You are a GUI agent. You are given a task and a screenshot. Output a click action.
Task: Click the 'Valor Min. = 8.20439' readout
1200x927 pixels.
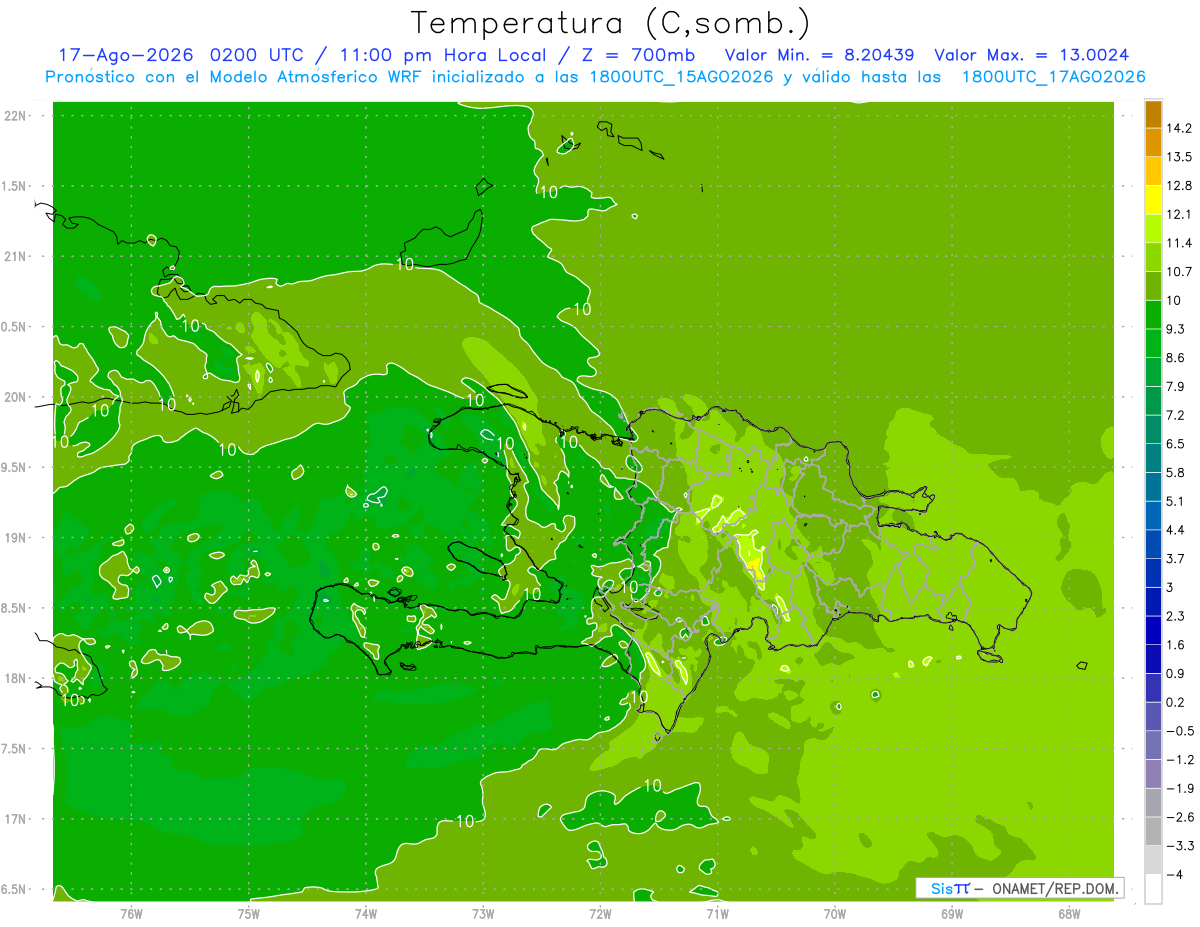[819, 55]
